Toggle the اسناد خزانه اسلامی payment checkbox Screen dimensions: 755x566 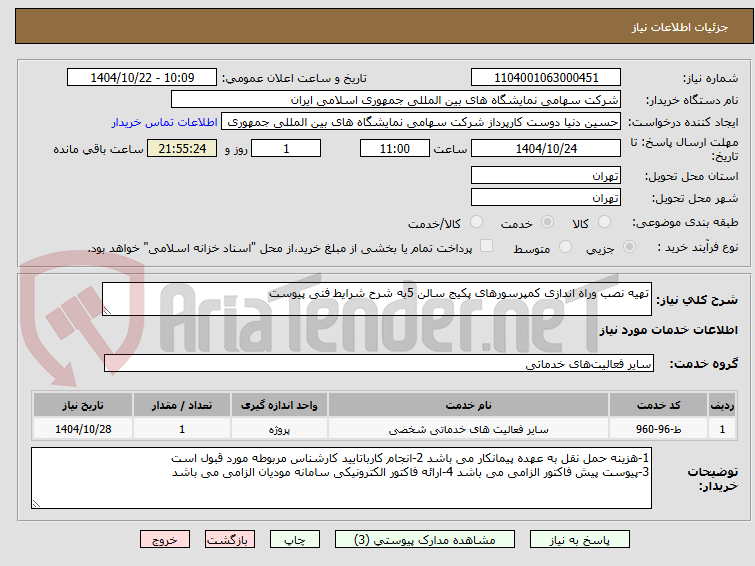click(x=486, y=246)
